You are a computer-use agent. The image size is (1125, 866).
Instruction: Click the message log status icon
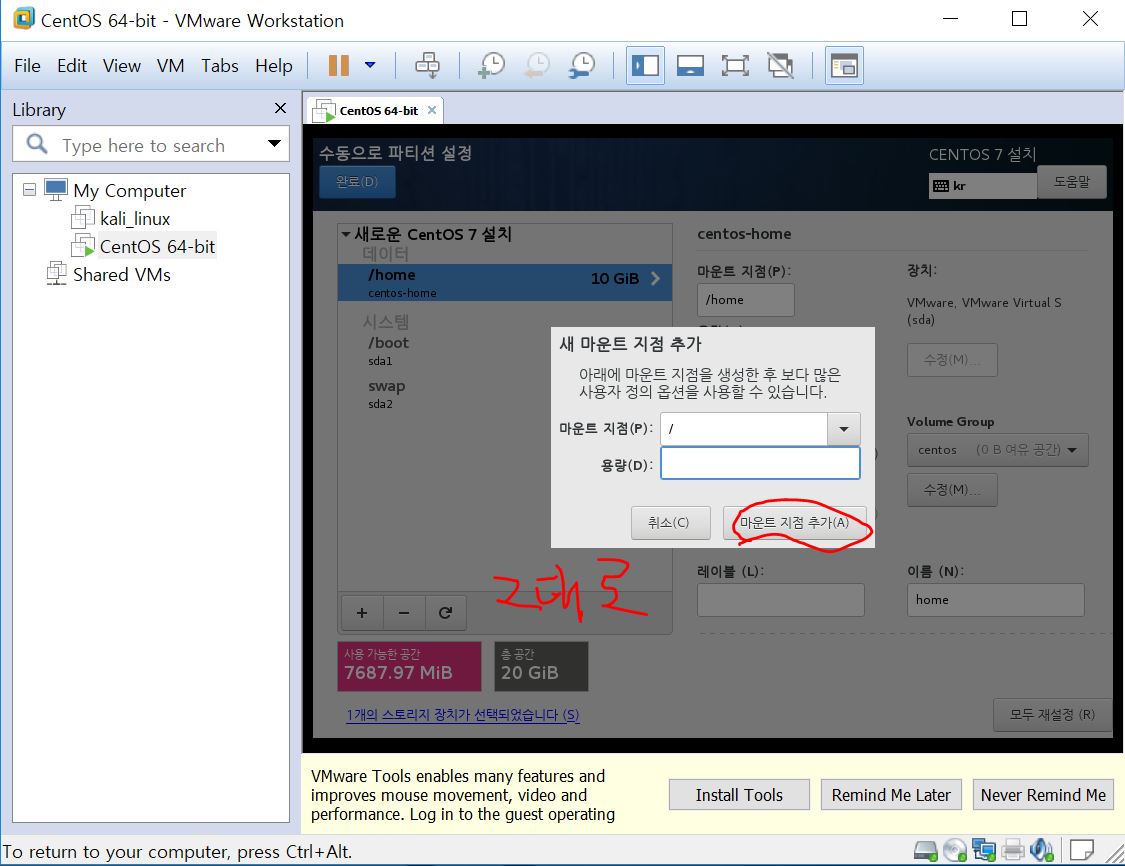[x=1081, y=851]
